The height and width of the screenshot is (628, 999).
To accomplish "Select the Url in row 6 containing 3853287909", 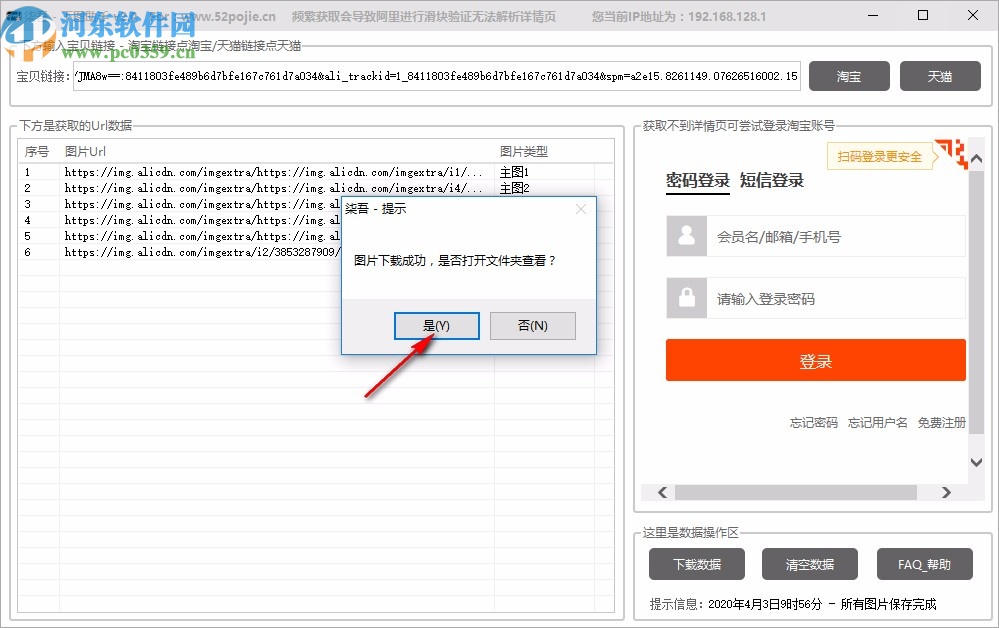I will click(x=202, y=252).
